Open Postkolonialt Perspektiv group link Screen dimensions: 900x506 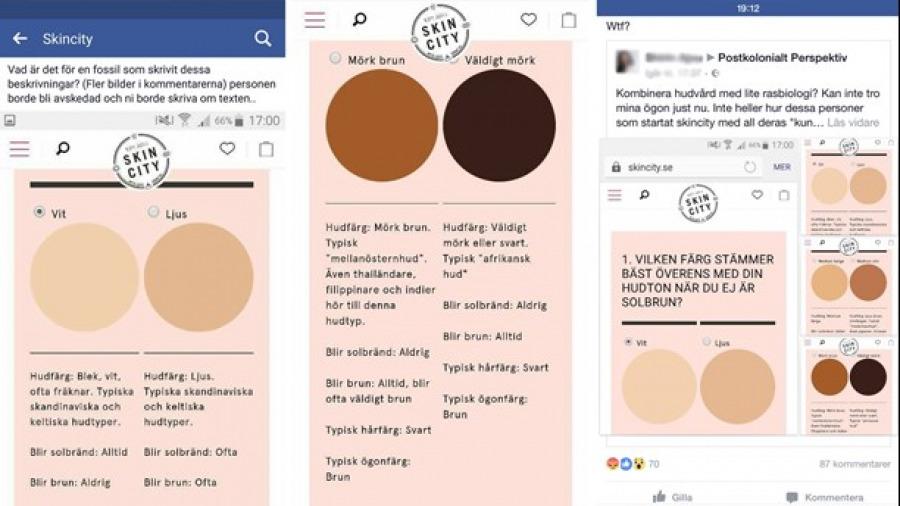click(782, 57)
